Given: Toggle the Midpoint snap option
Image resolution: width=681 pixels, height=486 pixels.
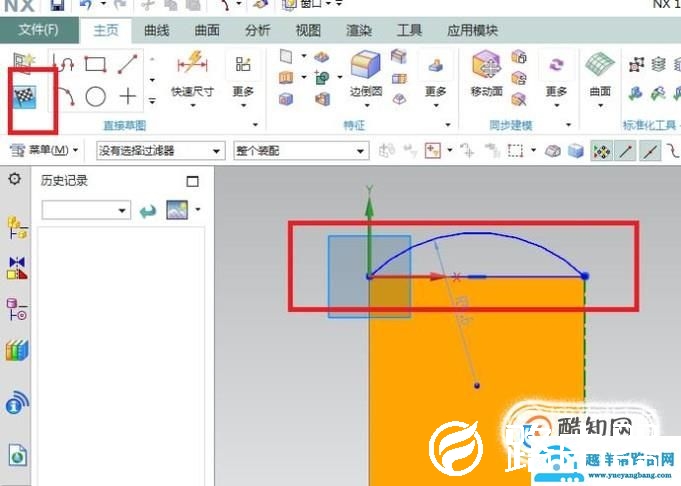Looking at the screenshot, I should tap(650, 151).
